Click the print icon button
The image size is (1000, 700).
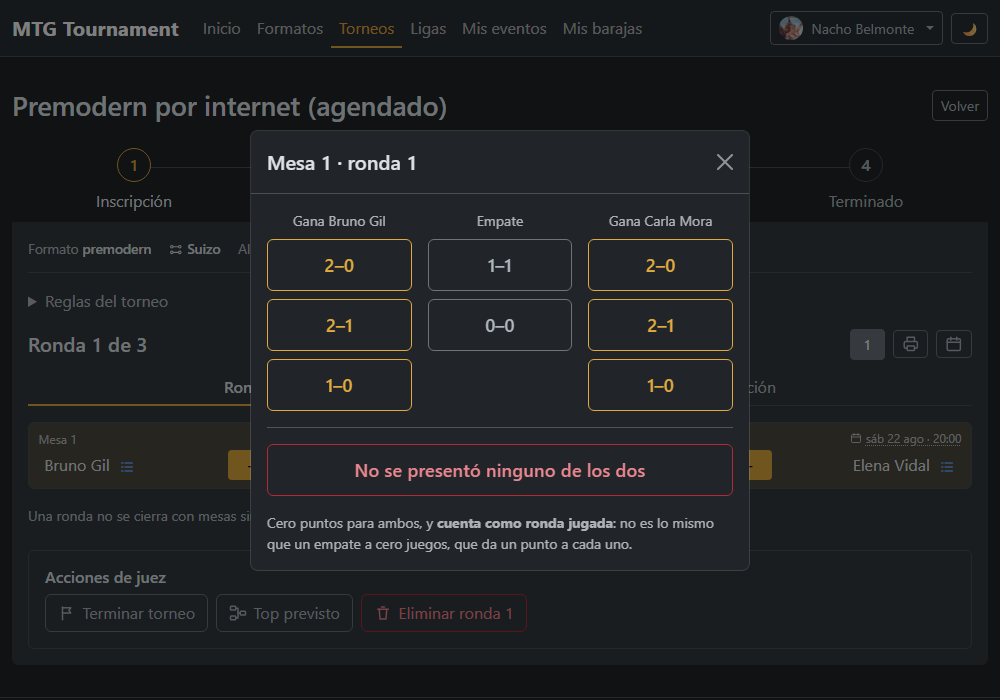[910, 344]
